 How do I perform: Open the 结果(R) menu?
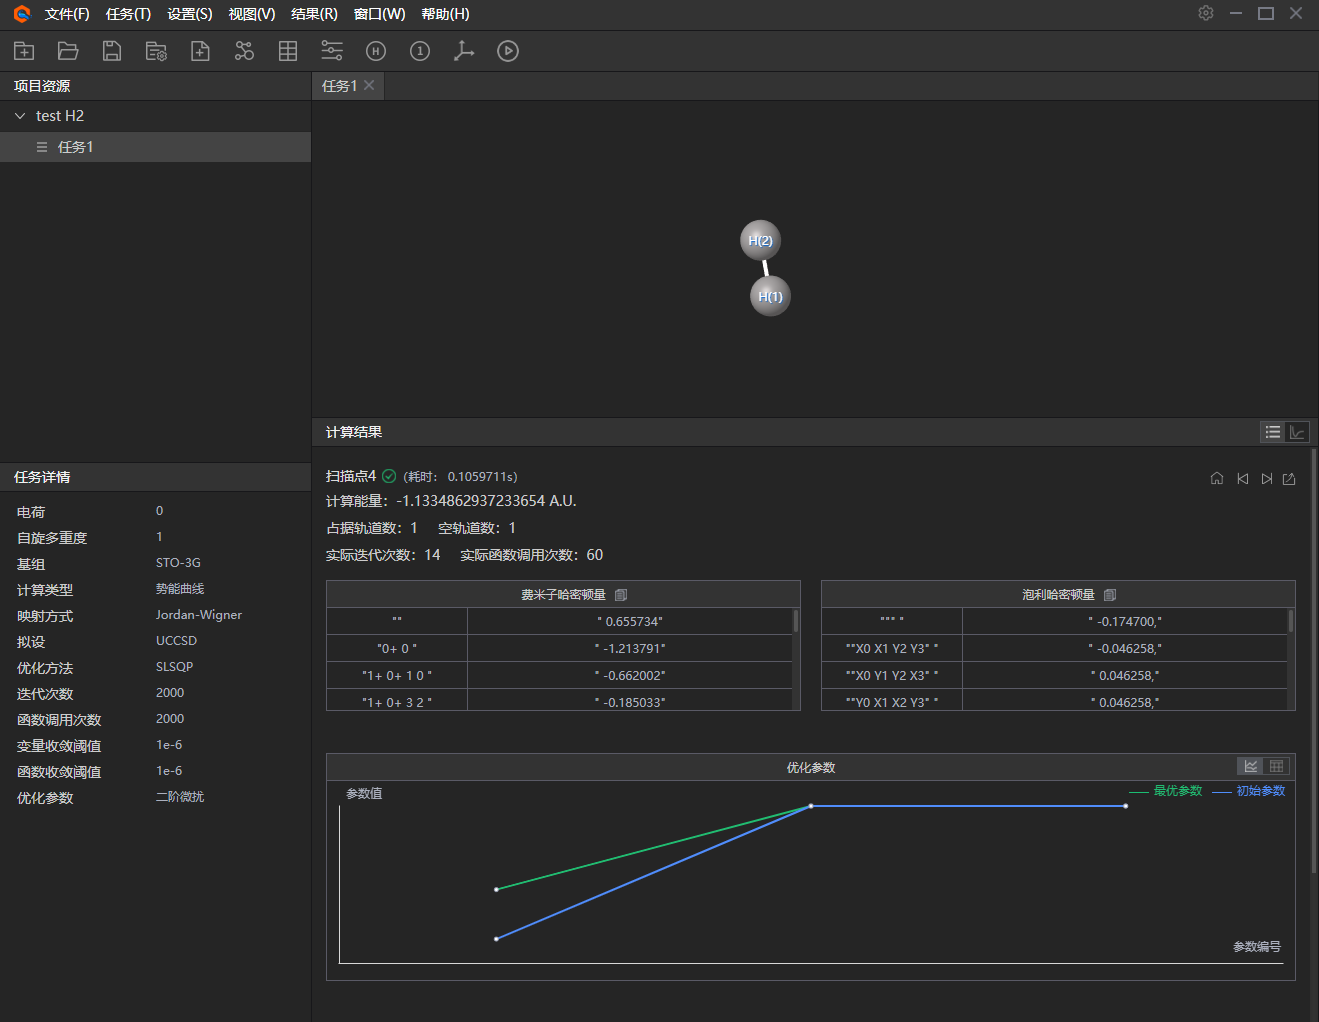(x=314, y=14)
